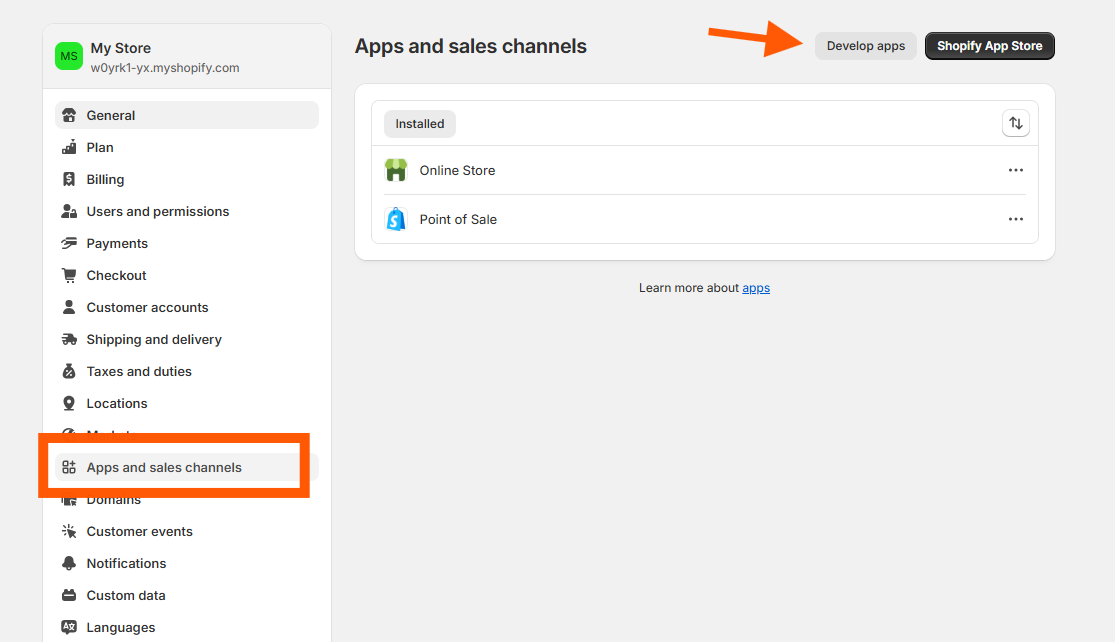The height and width of the screenshot is (642, 1115).
Task: Open Locations settings
Action: [186, 403]
